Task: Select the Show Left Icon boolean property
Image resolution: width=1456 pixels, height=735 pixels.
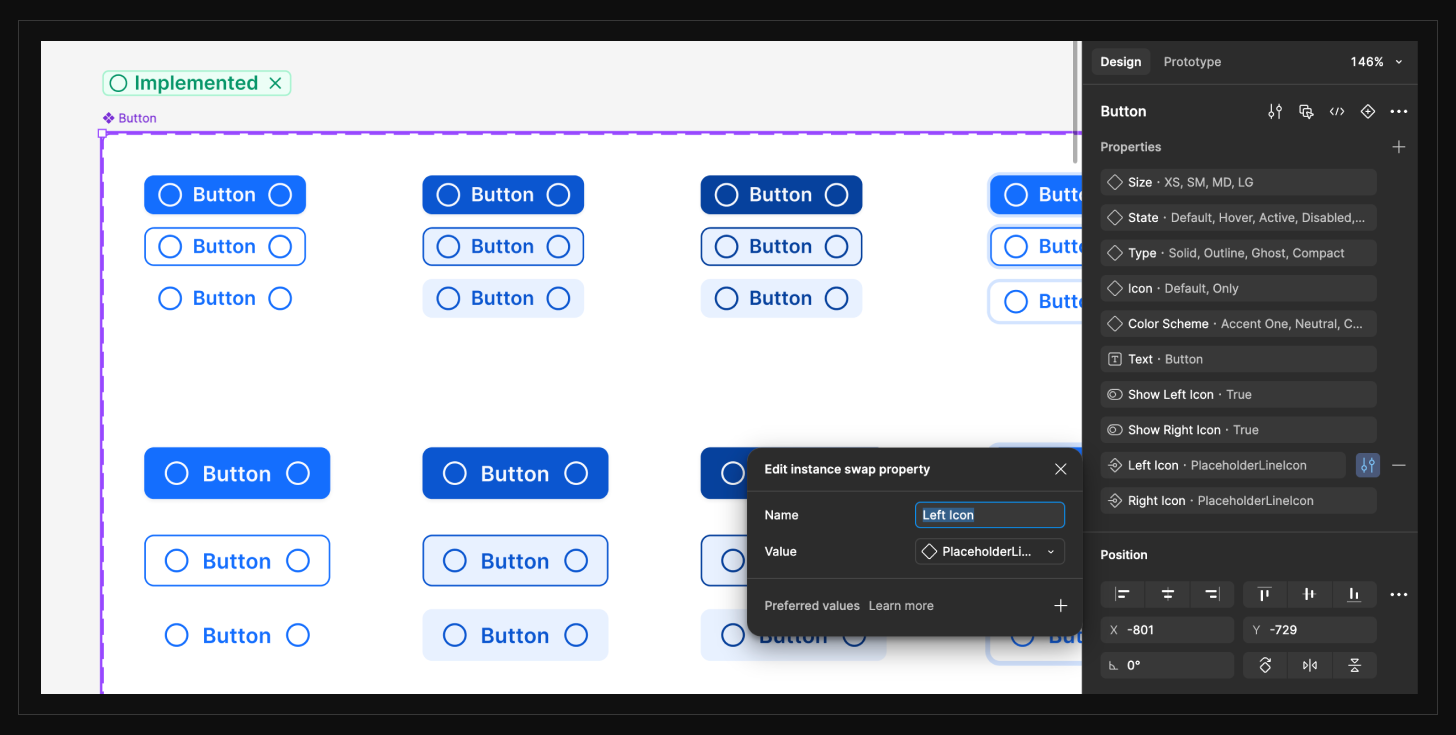Action: [1239, 394]
